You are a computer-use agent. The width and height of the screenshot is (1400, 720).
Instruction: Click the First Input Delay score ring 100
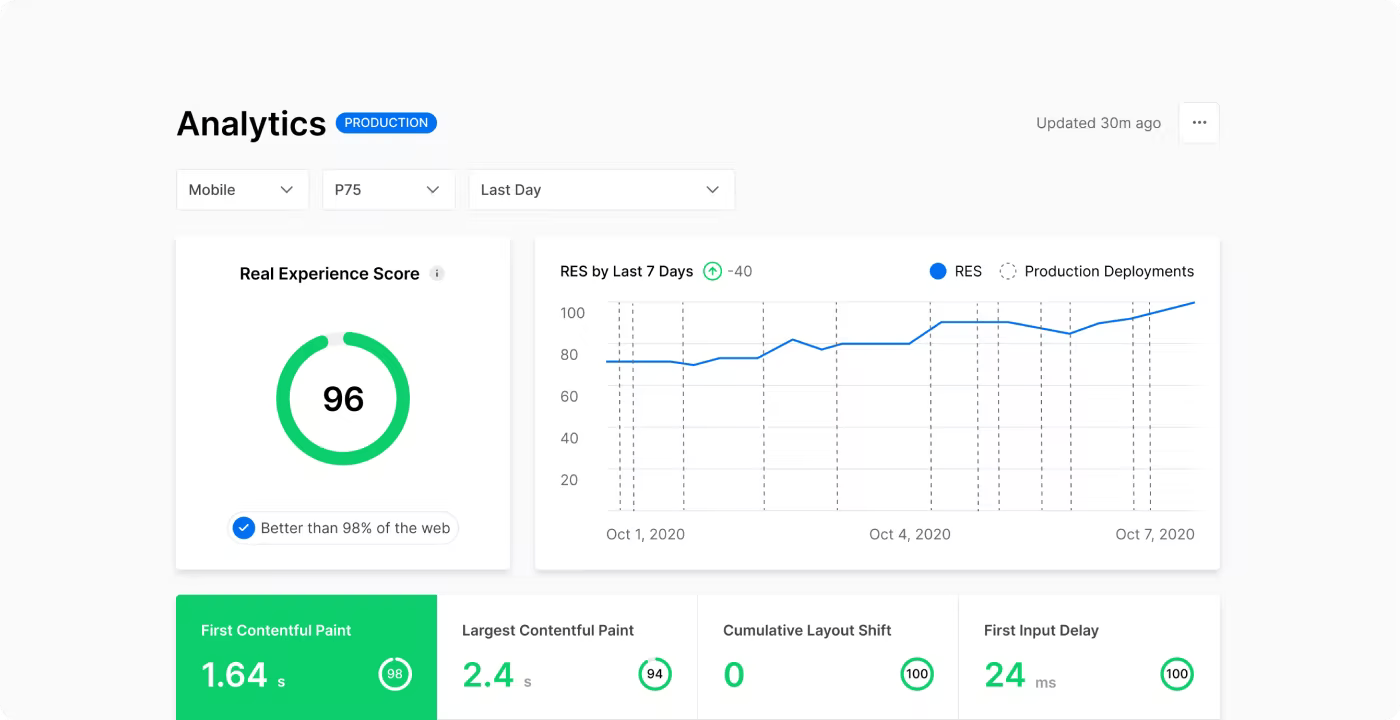coord(1177,674)
